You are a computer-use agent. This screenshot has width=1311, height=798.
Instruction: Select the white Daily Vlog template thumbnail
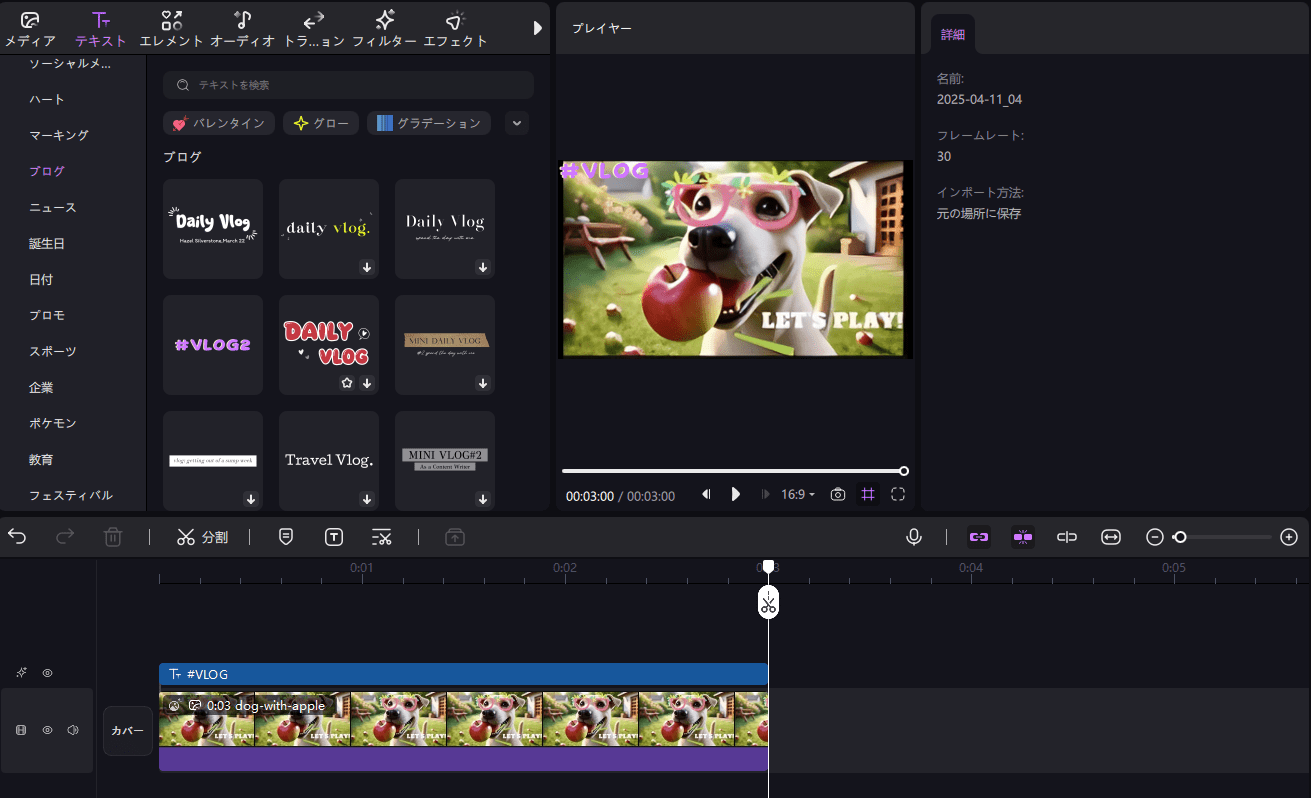point(213,229)
